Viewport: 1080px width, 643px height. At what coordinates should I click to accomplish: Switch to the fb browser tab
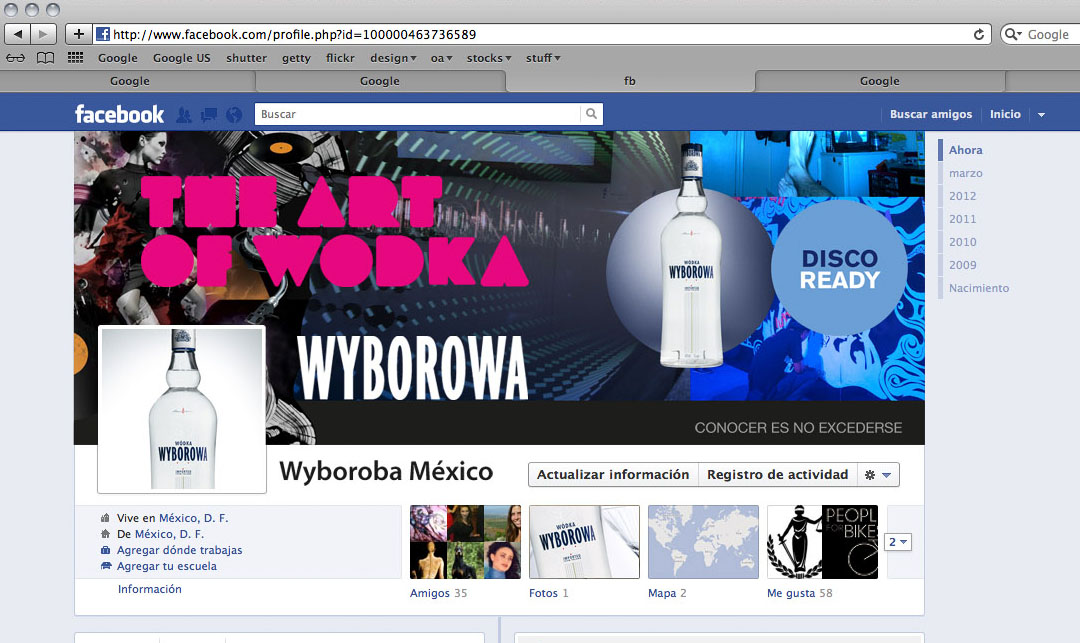tap(630, 81)
